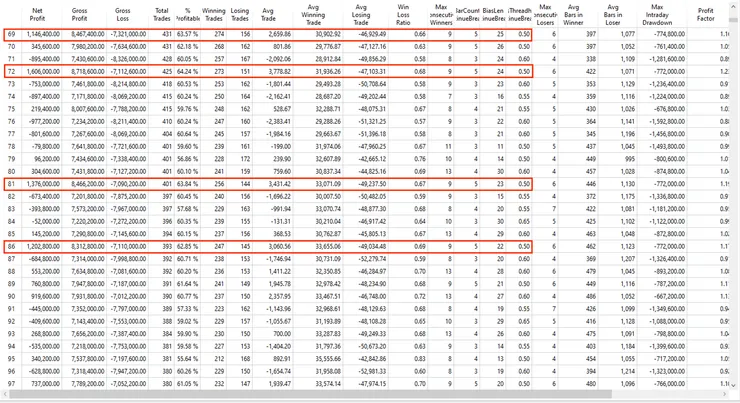Click avg trade 3,778.82 in row 72
740x403 pixels.
click(280, 71)
